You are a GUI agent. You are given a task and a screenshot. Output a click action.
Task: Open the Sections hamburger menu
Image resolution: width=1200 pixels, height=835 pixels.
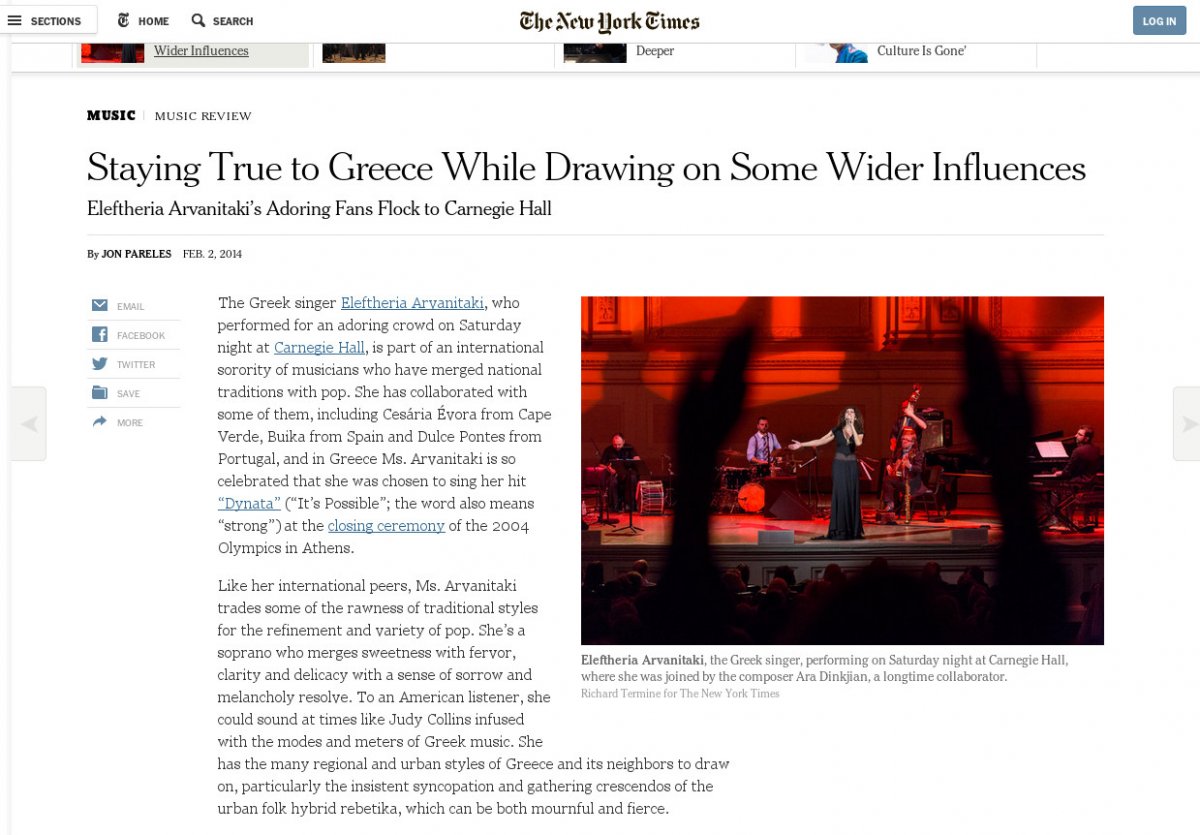click(15, 20)
